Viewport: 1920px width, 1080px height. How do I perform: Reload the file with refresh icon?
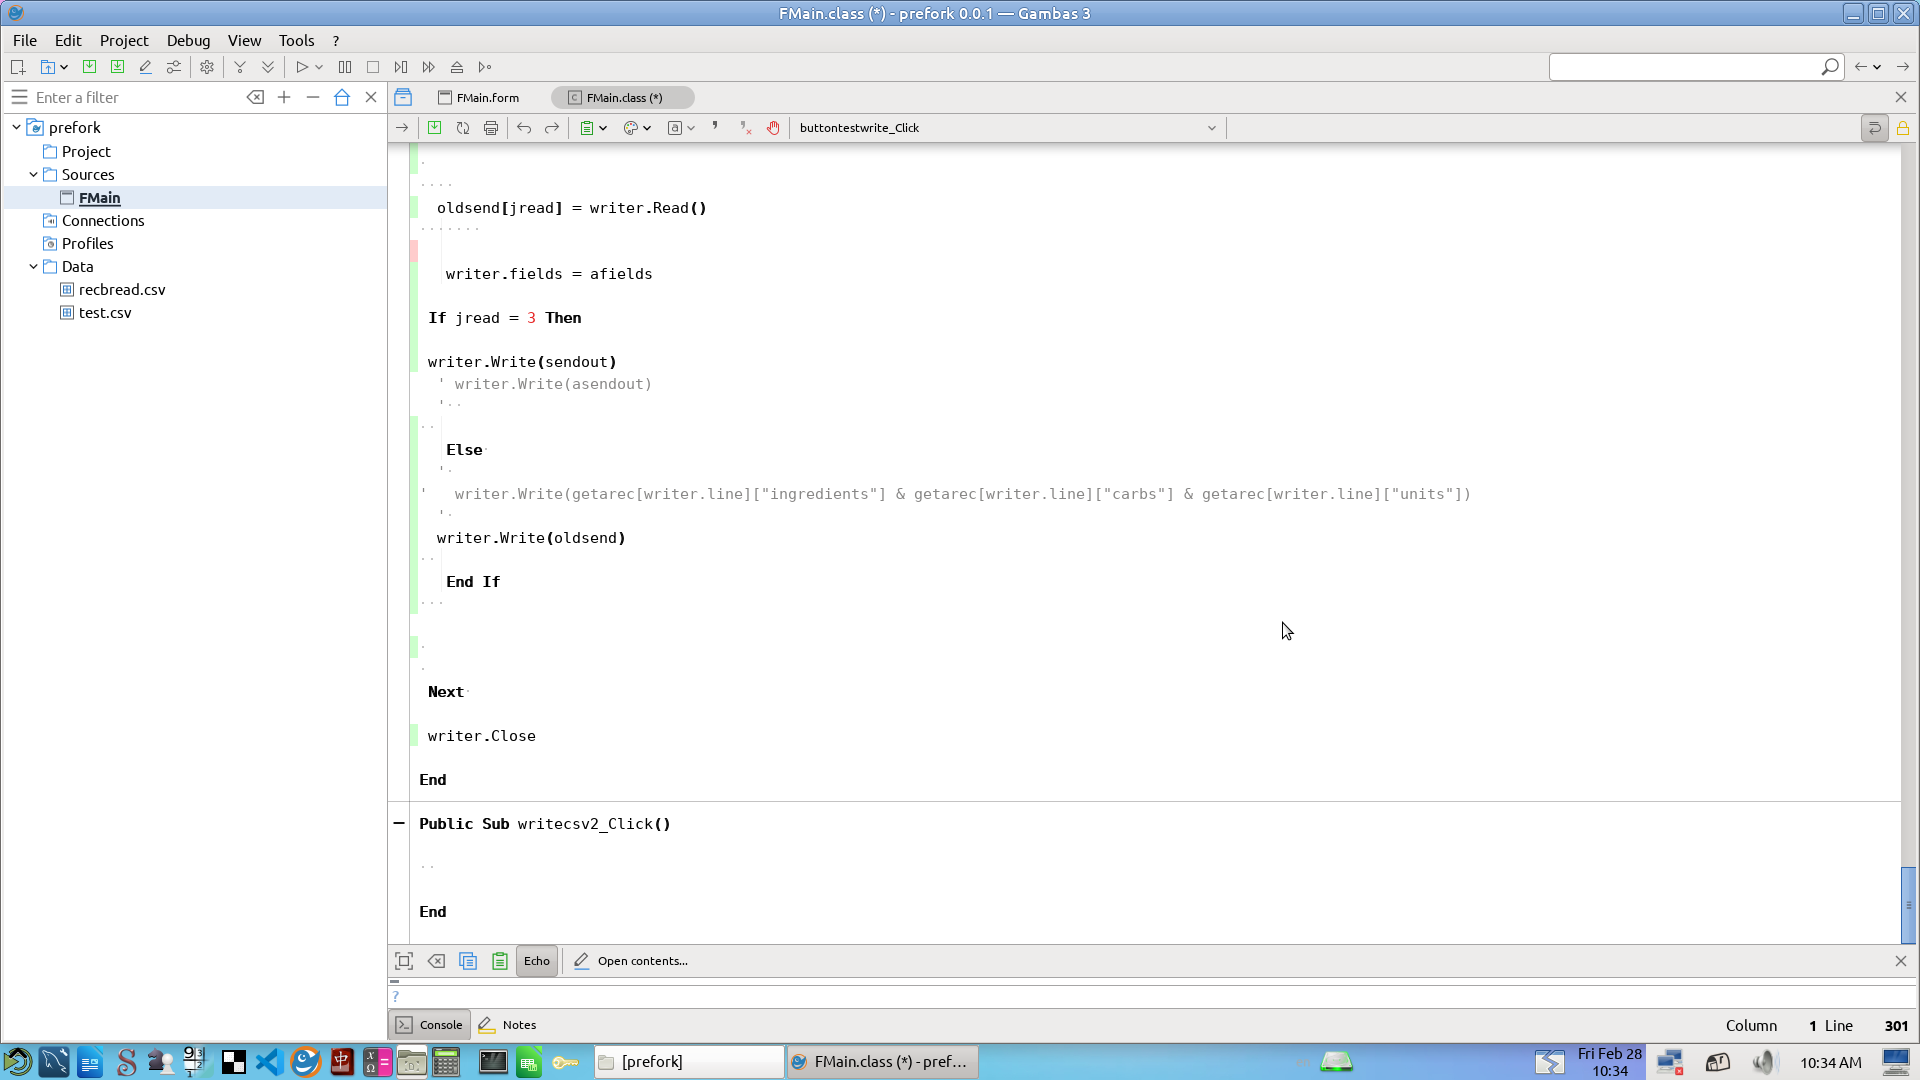point(463,128)
